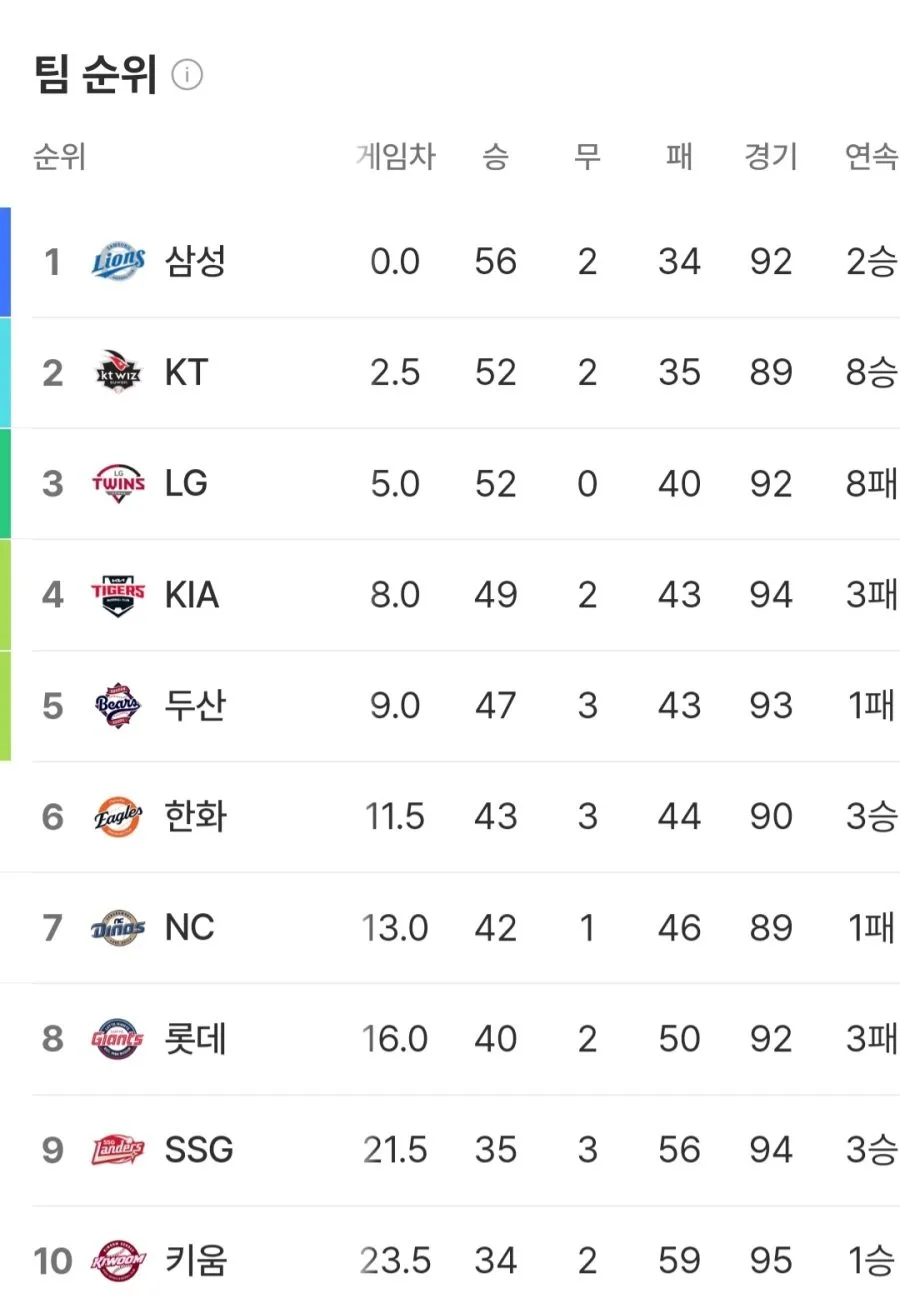This screenshot has height=1313, width=900.
Task: Open the 삼성 team name link
Action: (x=196, y=262)
